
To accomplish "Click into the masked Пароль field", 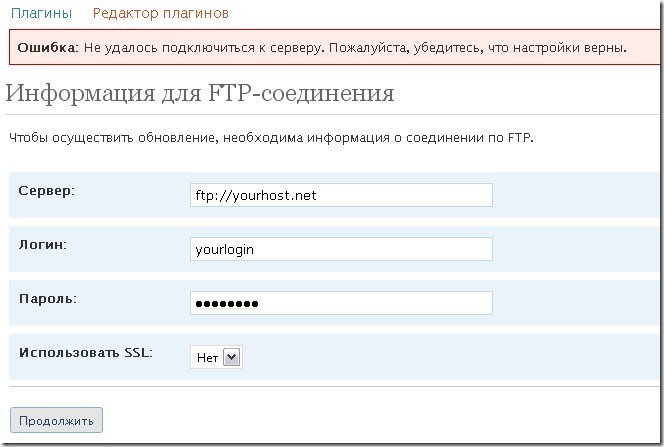I will click(340, 303).
